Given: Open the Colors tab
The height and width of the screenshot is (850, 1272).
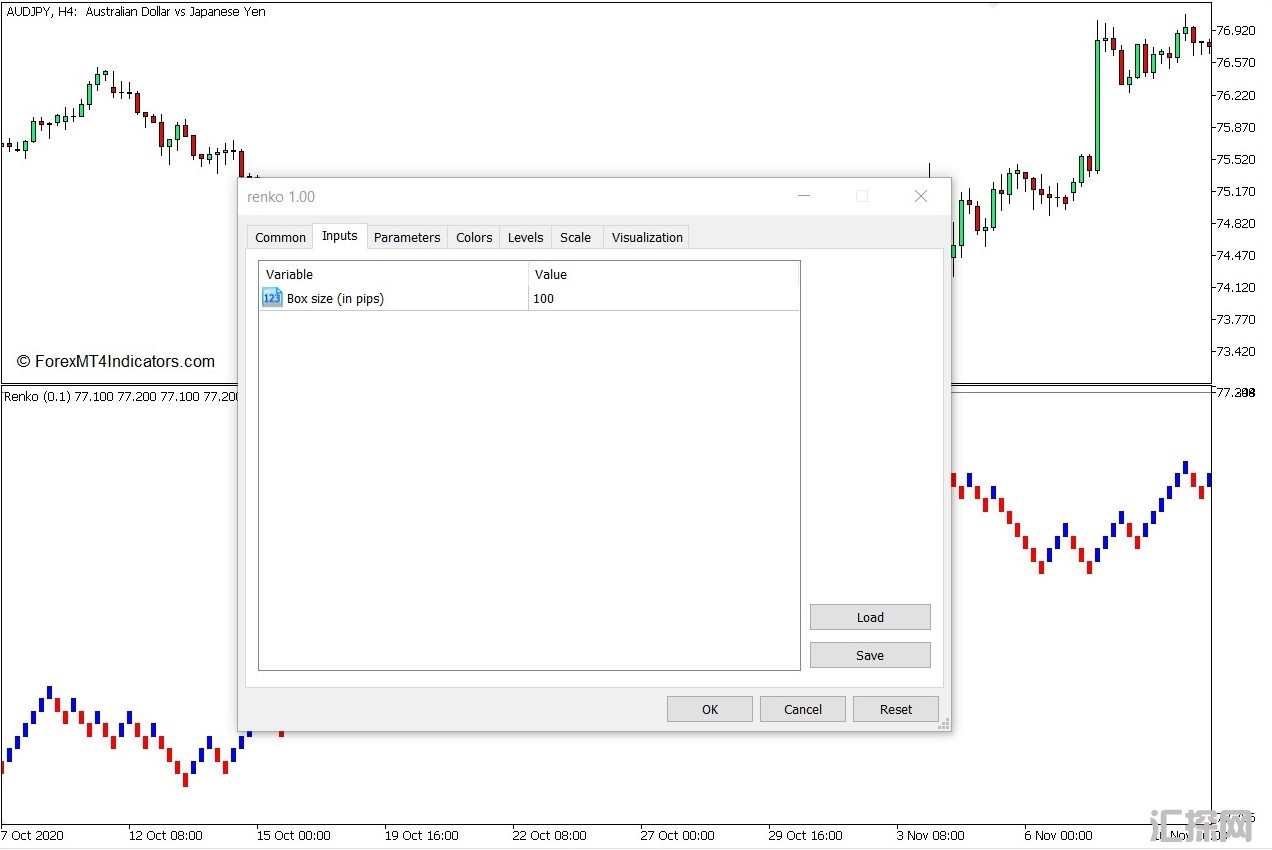Looking at the screenshot, I should [474, 237].
